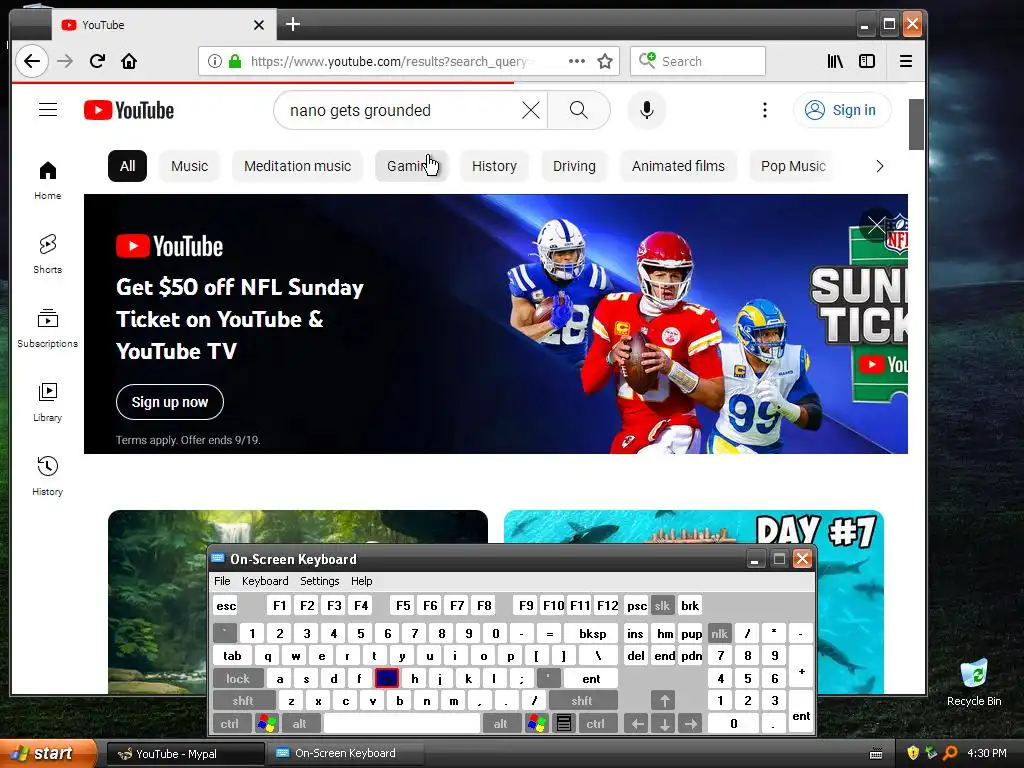This screenshot has height=768, width=1024.
Task: Toggle the right shft key
Action: point(583,701)
